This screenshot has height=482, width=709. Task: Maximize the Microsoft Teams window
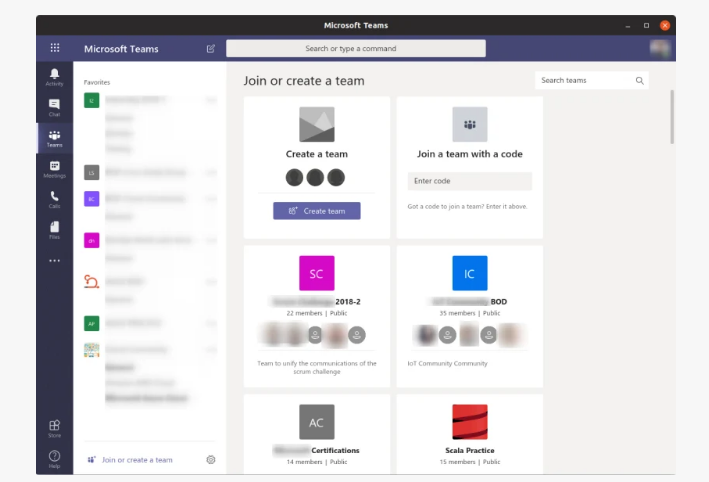[647, 25]
